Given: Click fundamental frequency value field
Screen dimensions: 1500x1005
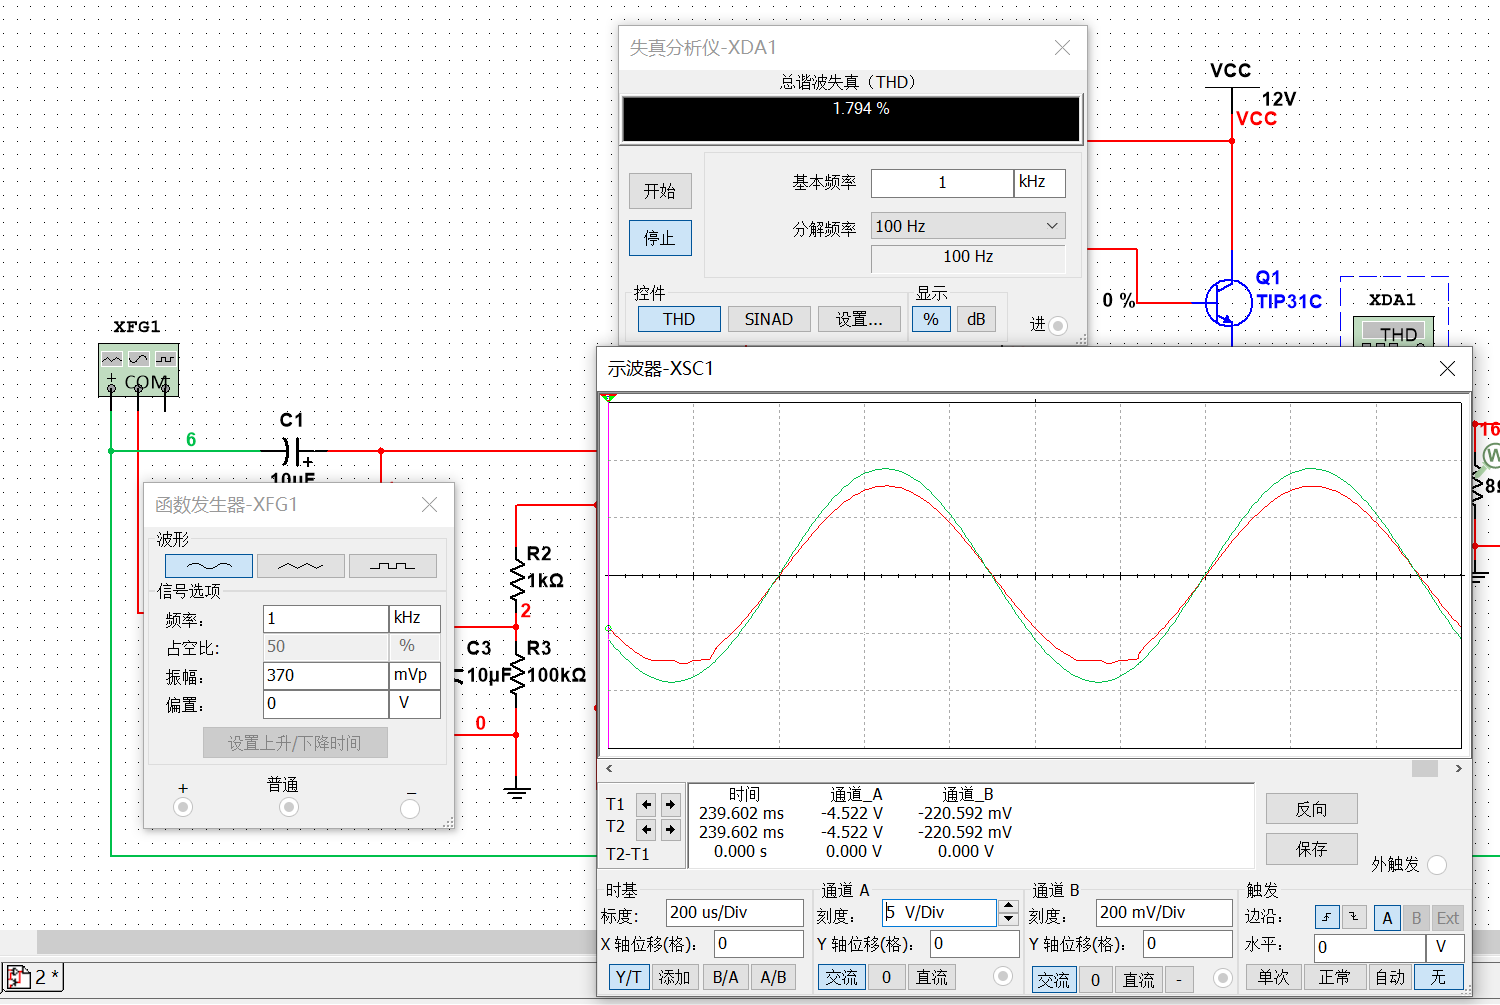Looking at the screenshot, I should pyautogui.click(x=942, y=182).
